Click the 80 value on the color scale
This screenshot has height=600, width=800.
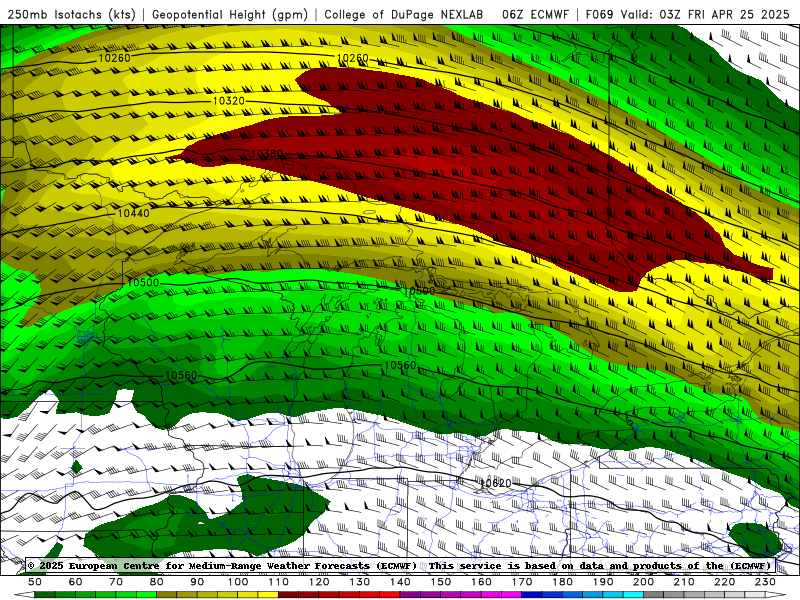(x=157, y=582)
